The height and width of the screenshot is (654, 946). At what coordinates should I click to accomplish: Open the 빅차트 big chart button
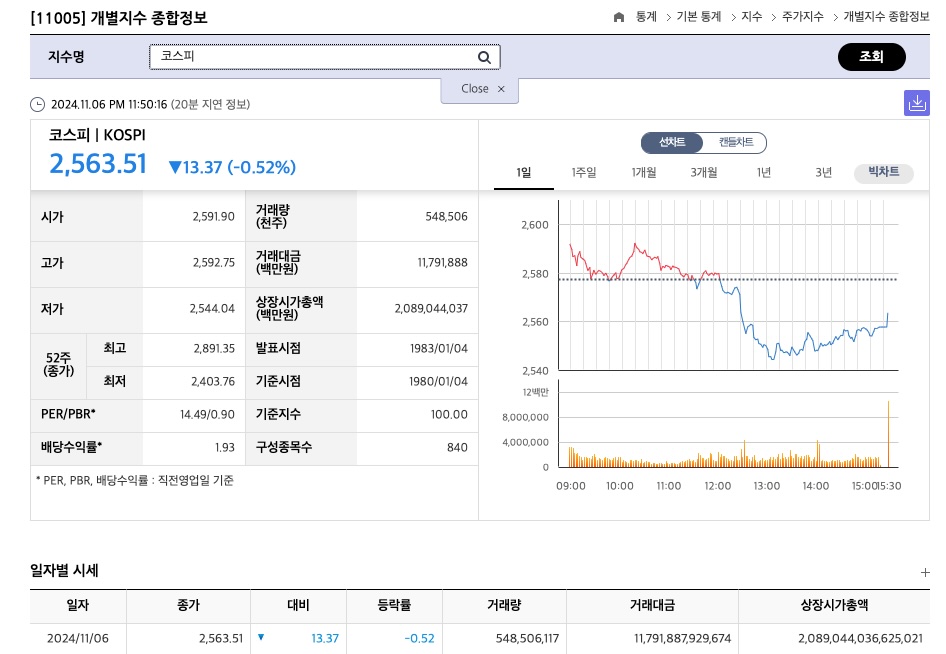883,173
